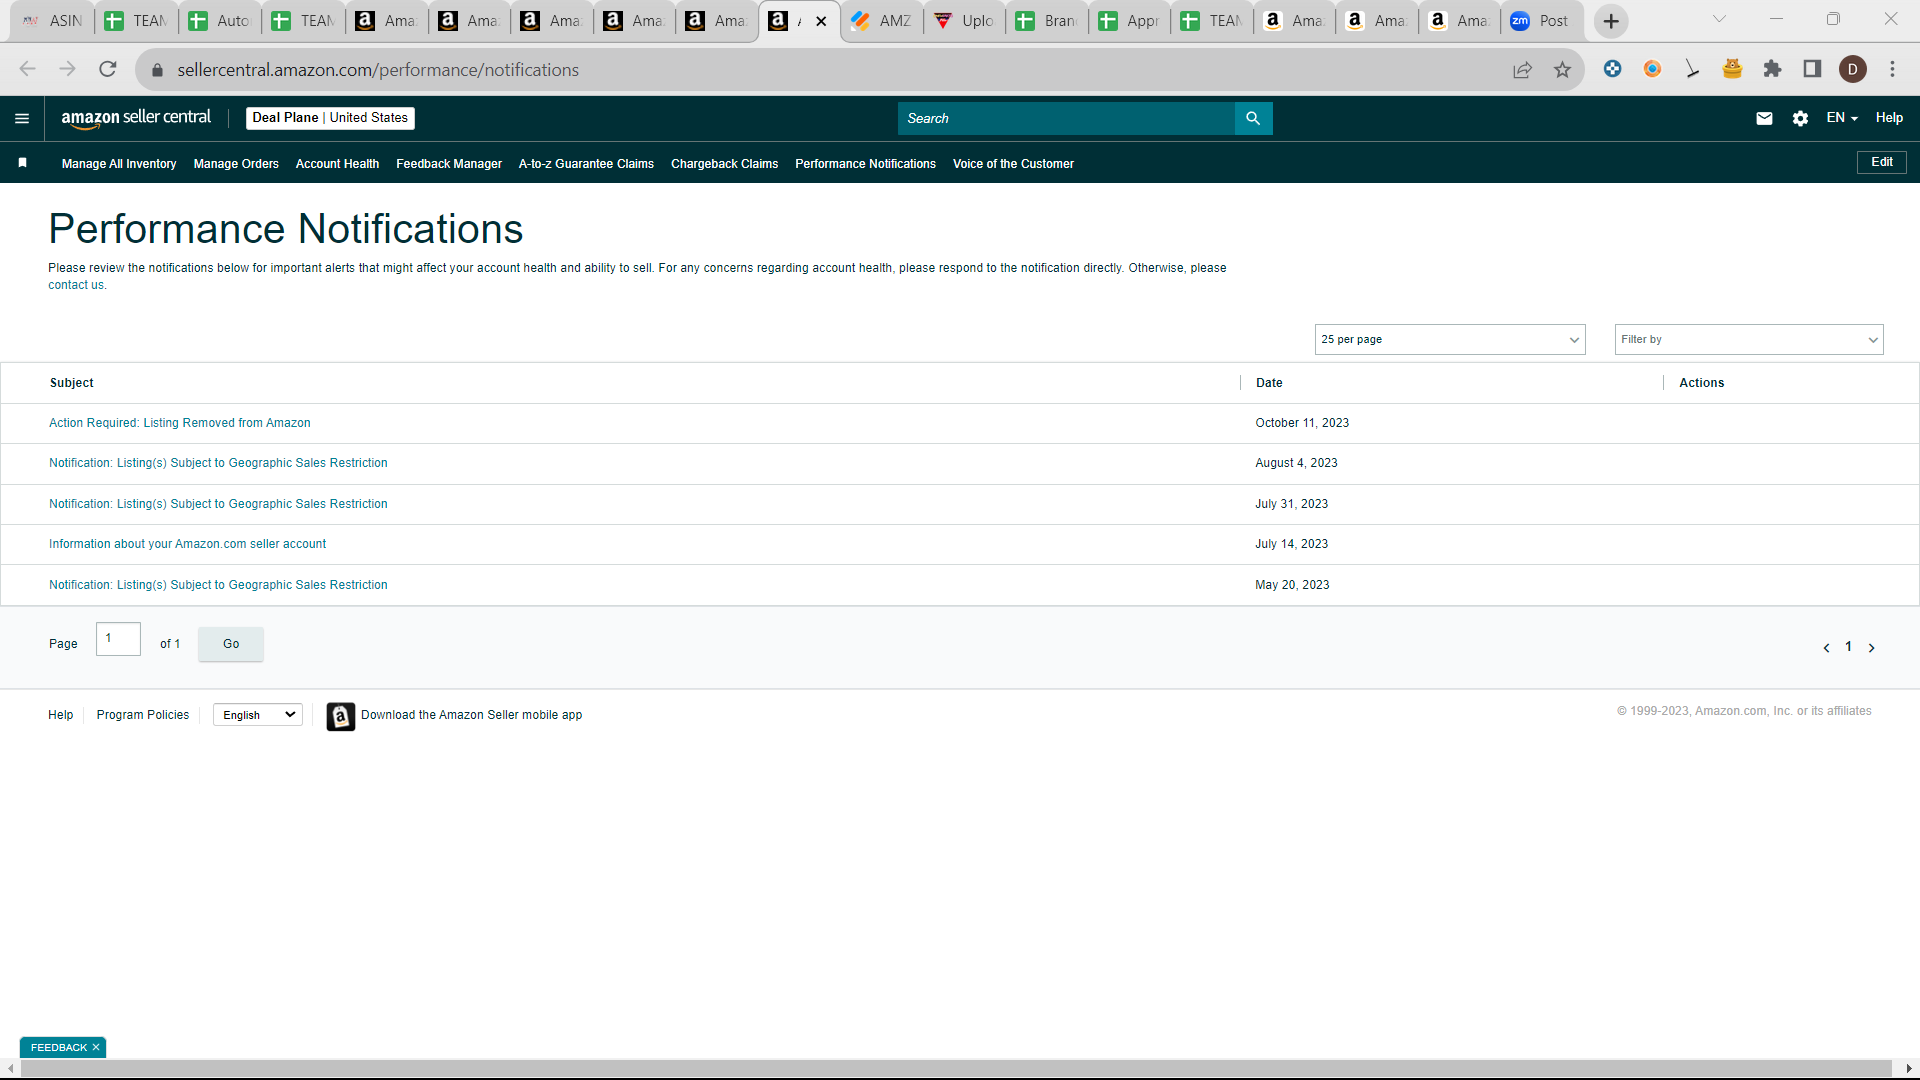
Task: Click the blue circular extension icon
Action: 1612,69
